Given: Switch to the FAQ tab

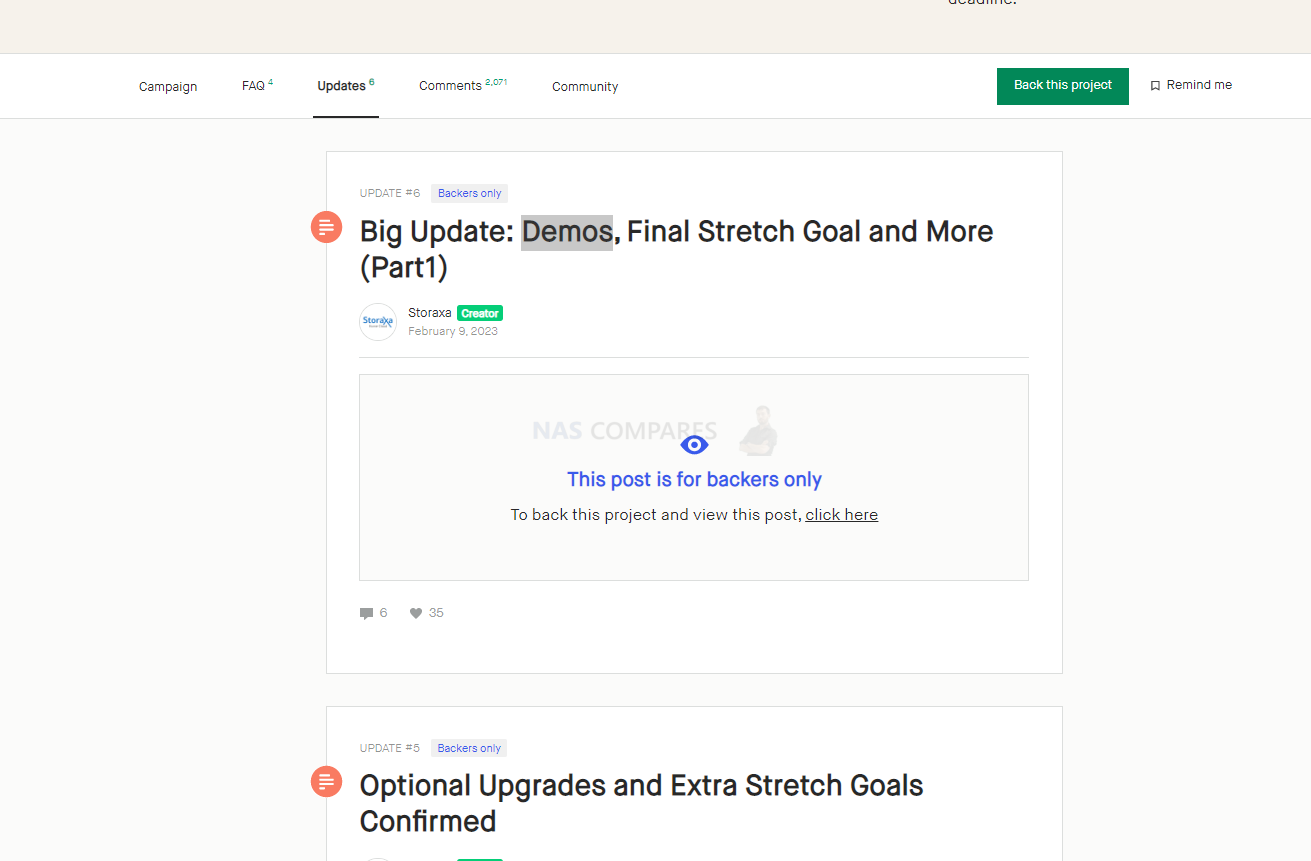Looking at the screenshot, I should [x=257, y=86].
